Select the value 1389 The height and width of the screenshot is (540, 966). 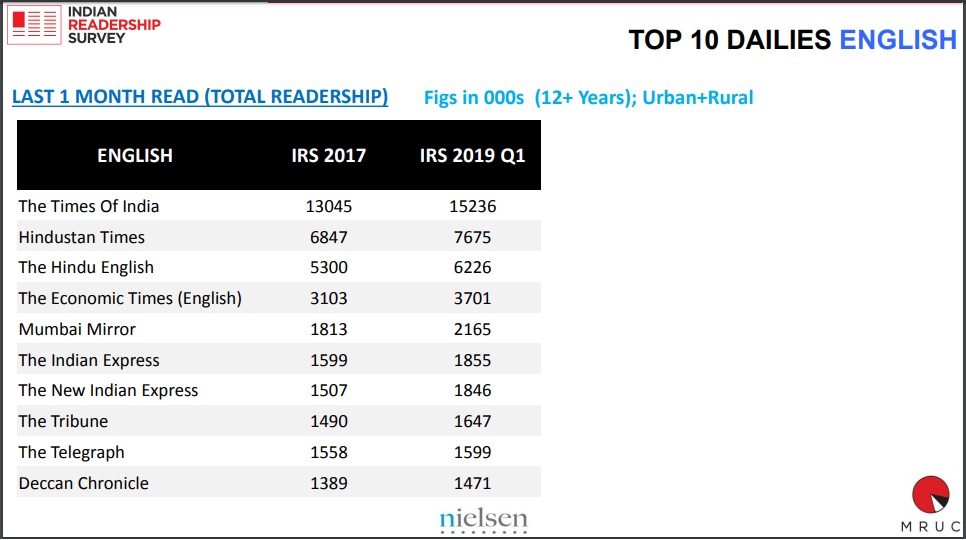point(329,483)
